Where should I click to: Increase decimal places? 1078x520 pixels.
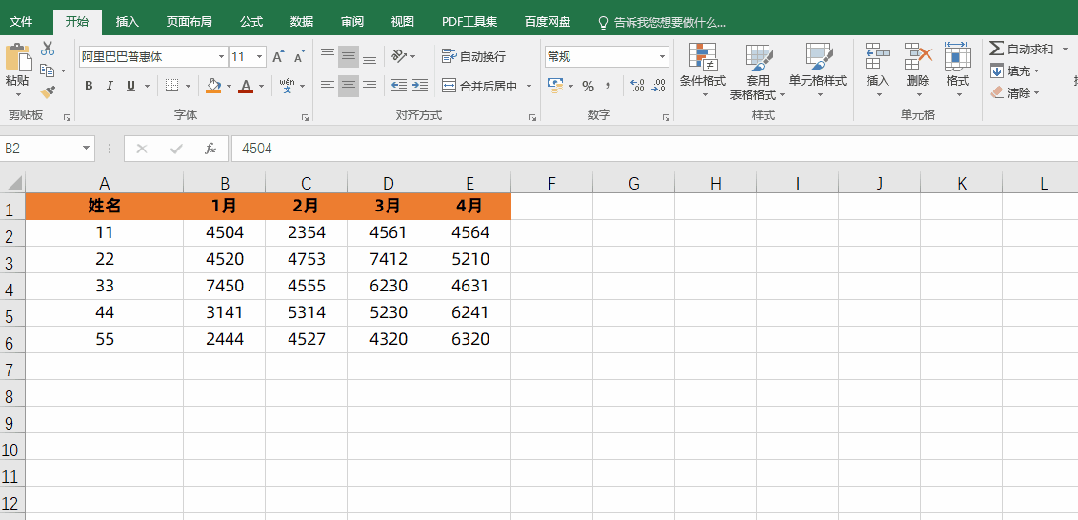(637, 85)
